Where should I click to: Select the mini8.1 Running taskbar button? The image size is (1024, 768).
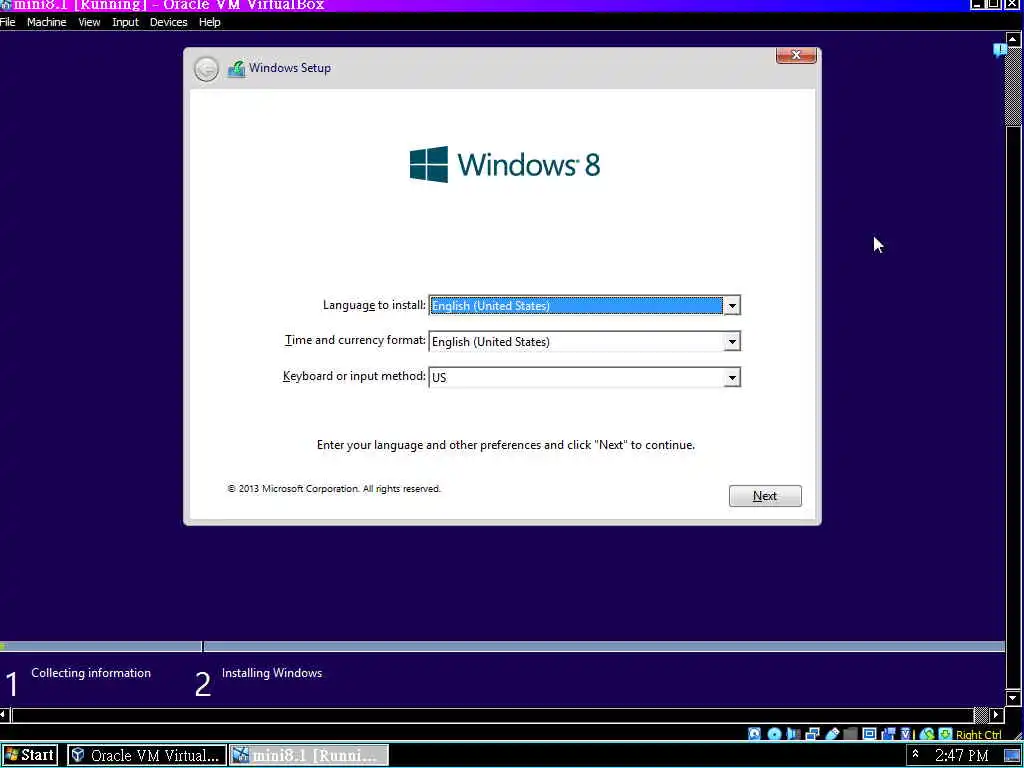coord(309,755)
